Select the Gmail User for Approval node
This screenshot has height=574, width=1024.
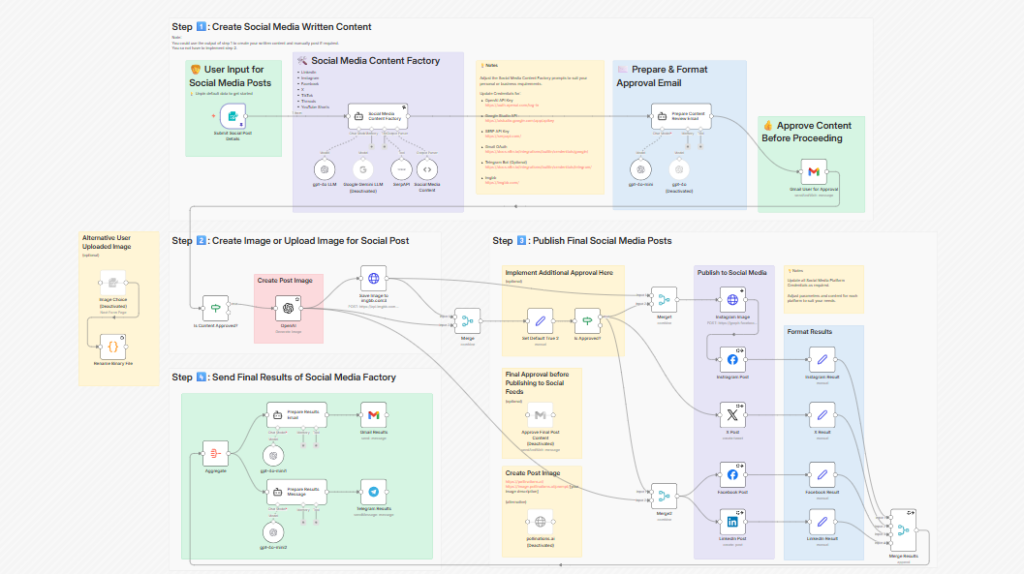click(814, 172)
